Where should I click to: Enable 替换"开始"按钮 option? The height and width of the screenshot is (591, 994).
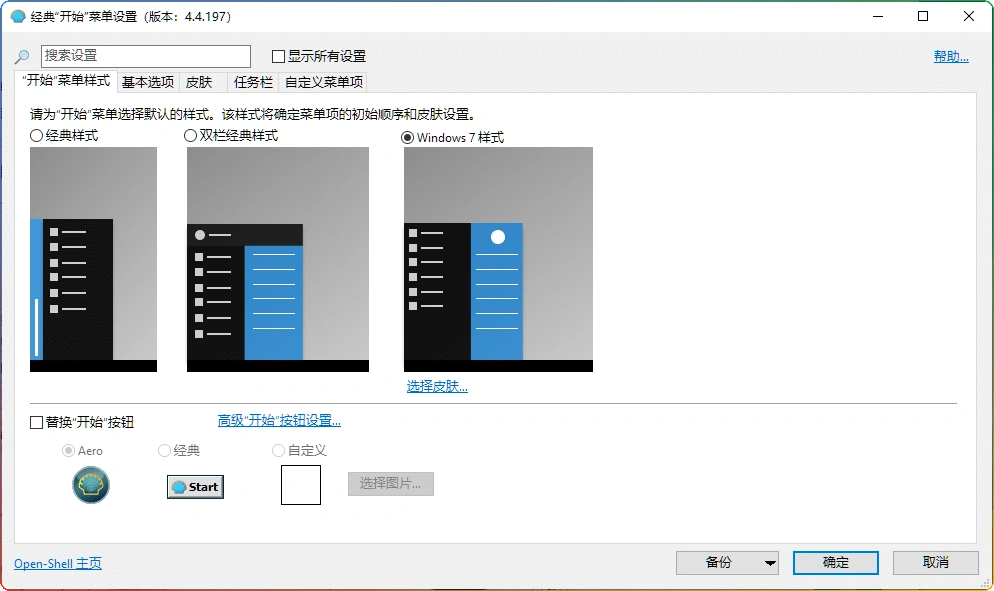click(35, 422)
